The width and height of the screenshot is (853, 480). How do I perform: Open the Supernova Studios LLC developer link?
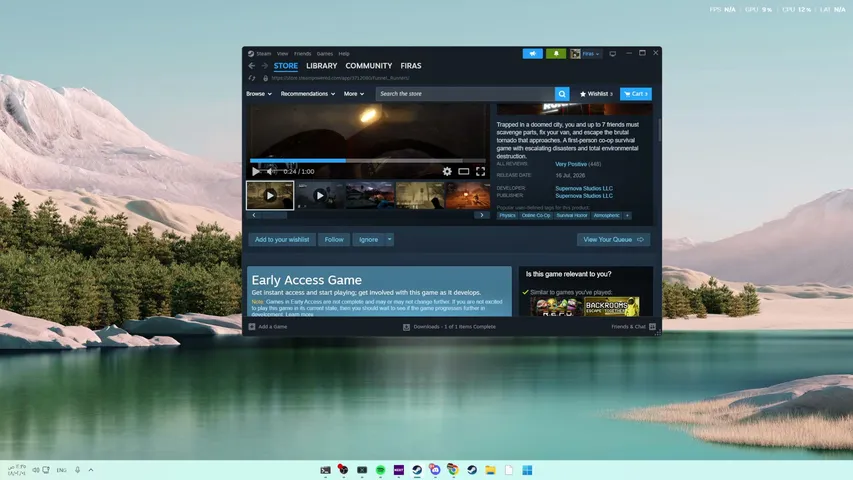[x=584, y=188]
